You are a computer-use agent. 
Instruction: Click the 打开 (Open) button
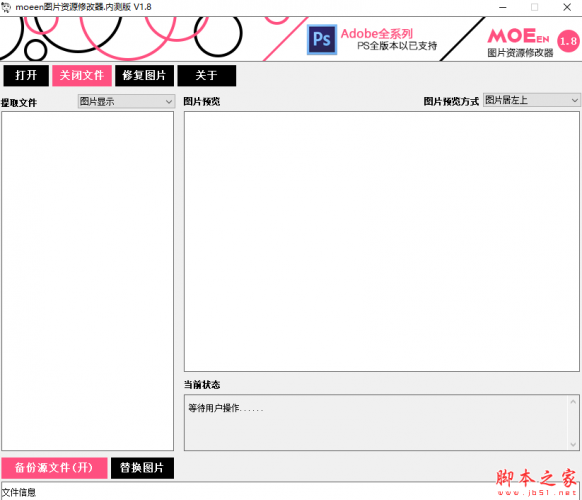coord(26,76)
